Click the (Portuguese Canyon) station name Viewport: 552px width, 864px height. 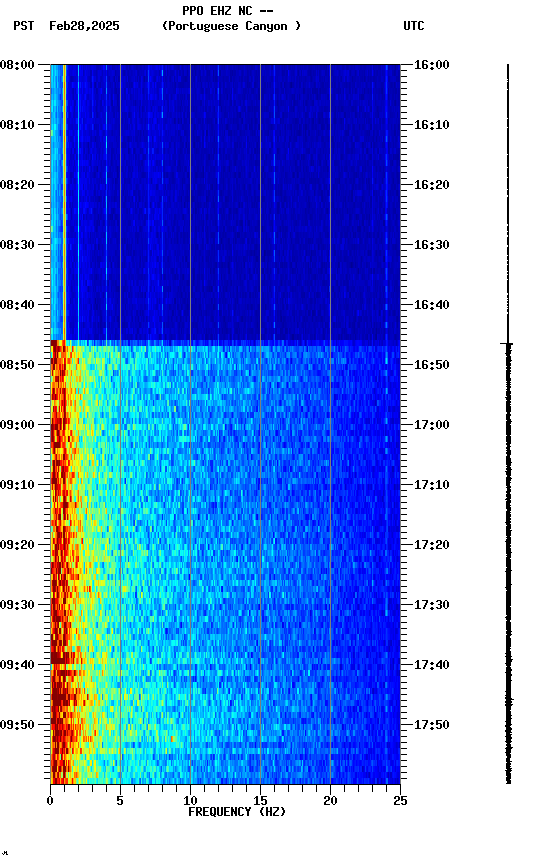(x=231, y=26)
